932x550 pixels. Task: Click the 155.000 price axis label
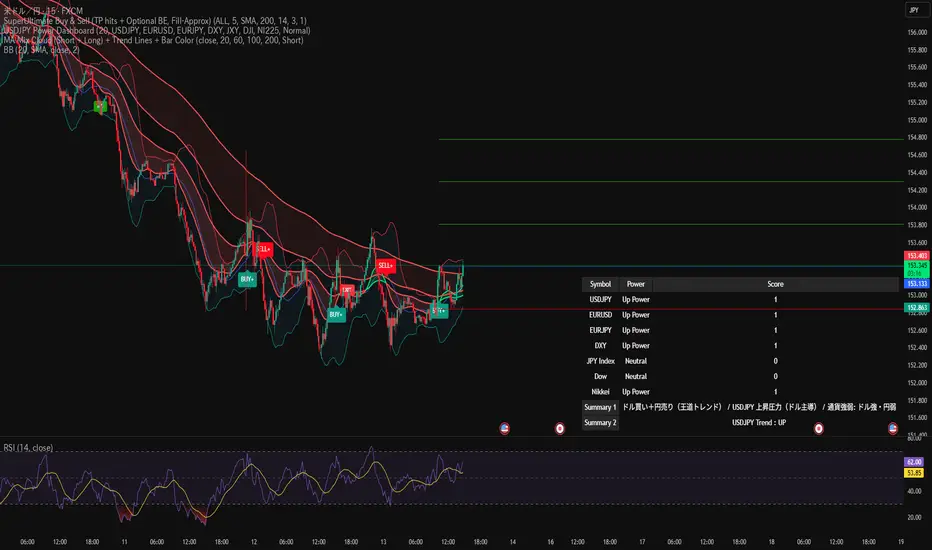[917, 120]
